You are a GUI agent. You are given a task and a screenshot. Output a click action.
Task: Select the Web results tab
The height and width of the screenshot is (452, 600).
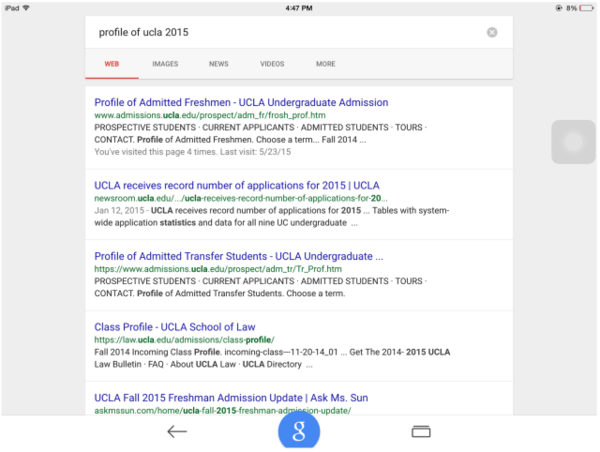[x=112, y=64]
